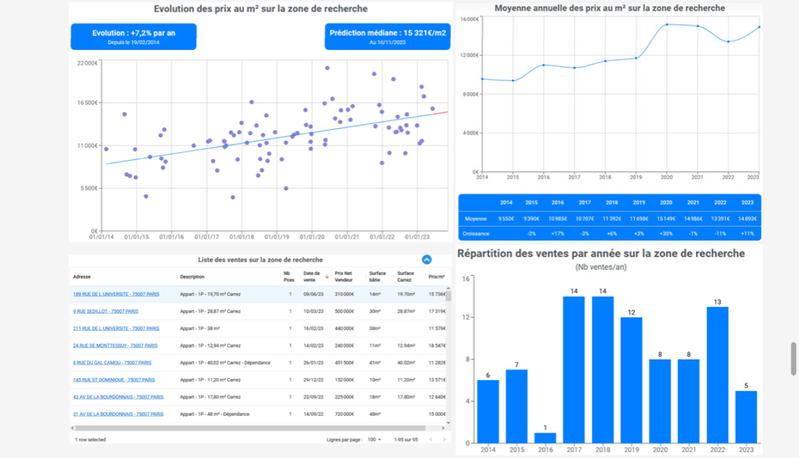Open the 24 Rue de Monttessuy link
Viewport: 799px width, 458px height.
coord(115,345)
